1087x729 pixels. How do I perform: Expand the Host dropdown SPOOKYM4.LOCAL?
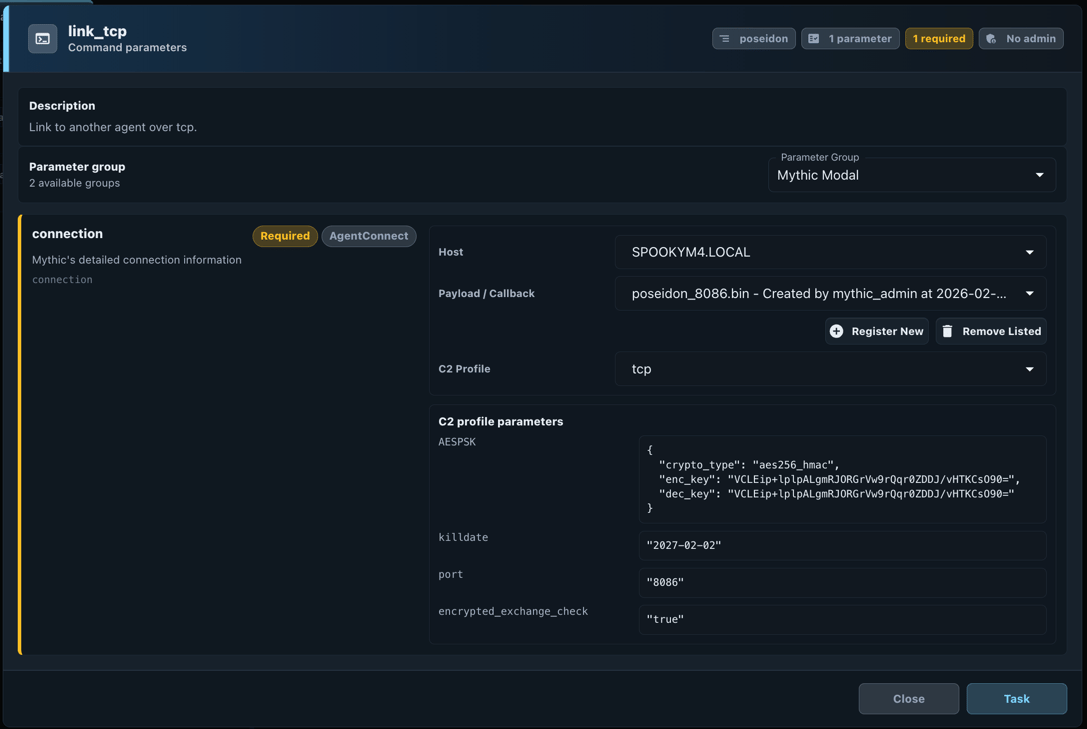831,252
